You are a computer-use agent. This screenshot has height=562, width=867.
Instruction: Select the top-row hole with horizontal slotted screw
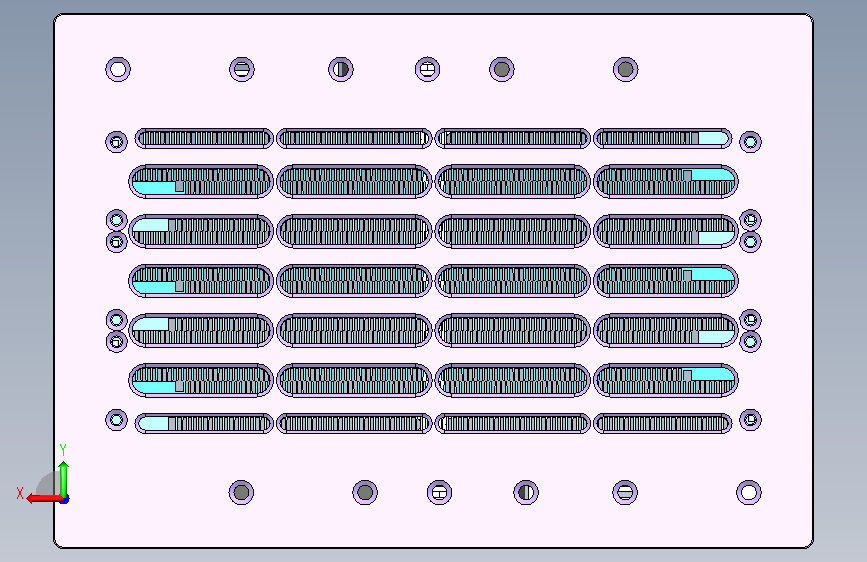pos(242,70)
